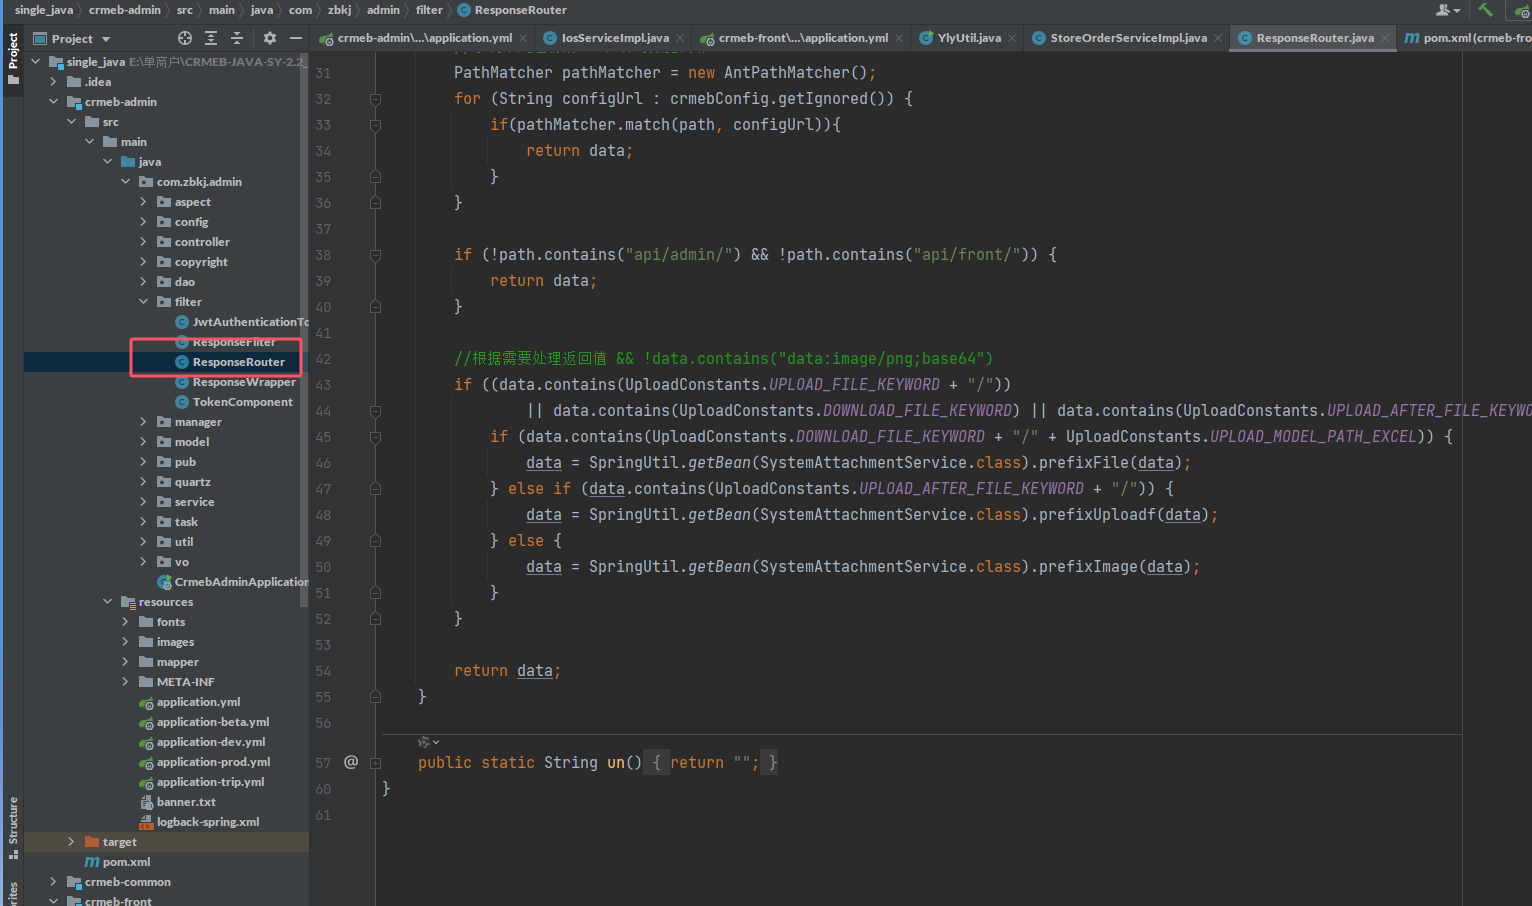Select ResponseWrapper class in tree
Image resolution: width=1532 pixels, height=906 pixels.
[235, 382]
